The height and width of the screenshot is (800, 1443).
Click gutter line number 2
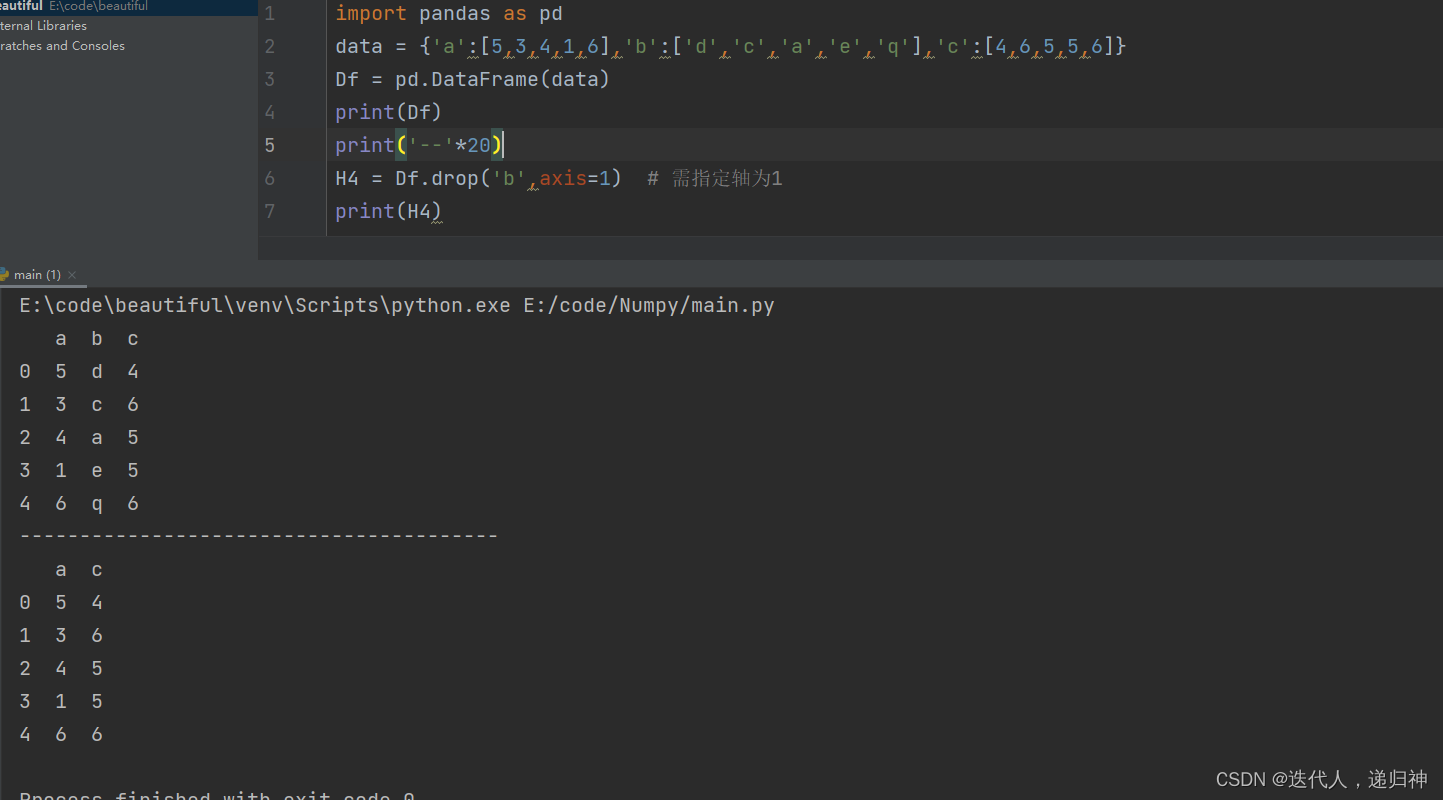pos(270,47)
